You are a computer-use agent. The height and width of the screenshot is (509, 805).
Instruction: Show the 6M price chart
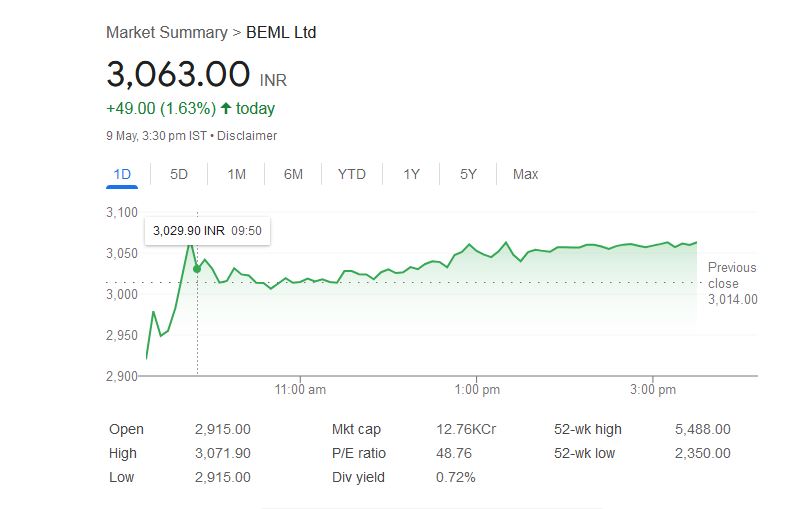pyautogui.click(x=293, y=174)
